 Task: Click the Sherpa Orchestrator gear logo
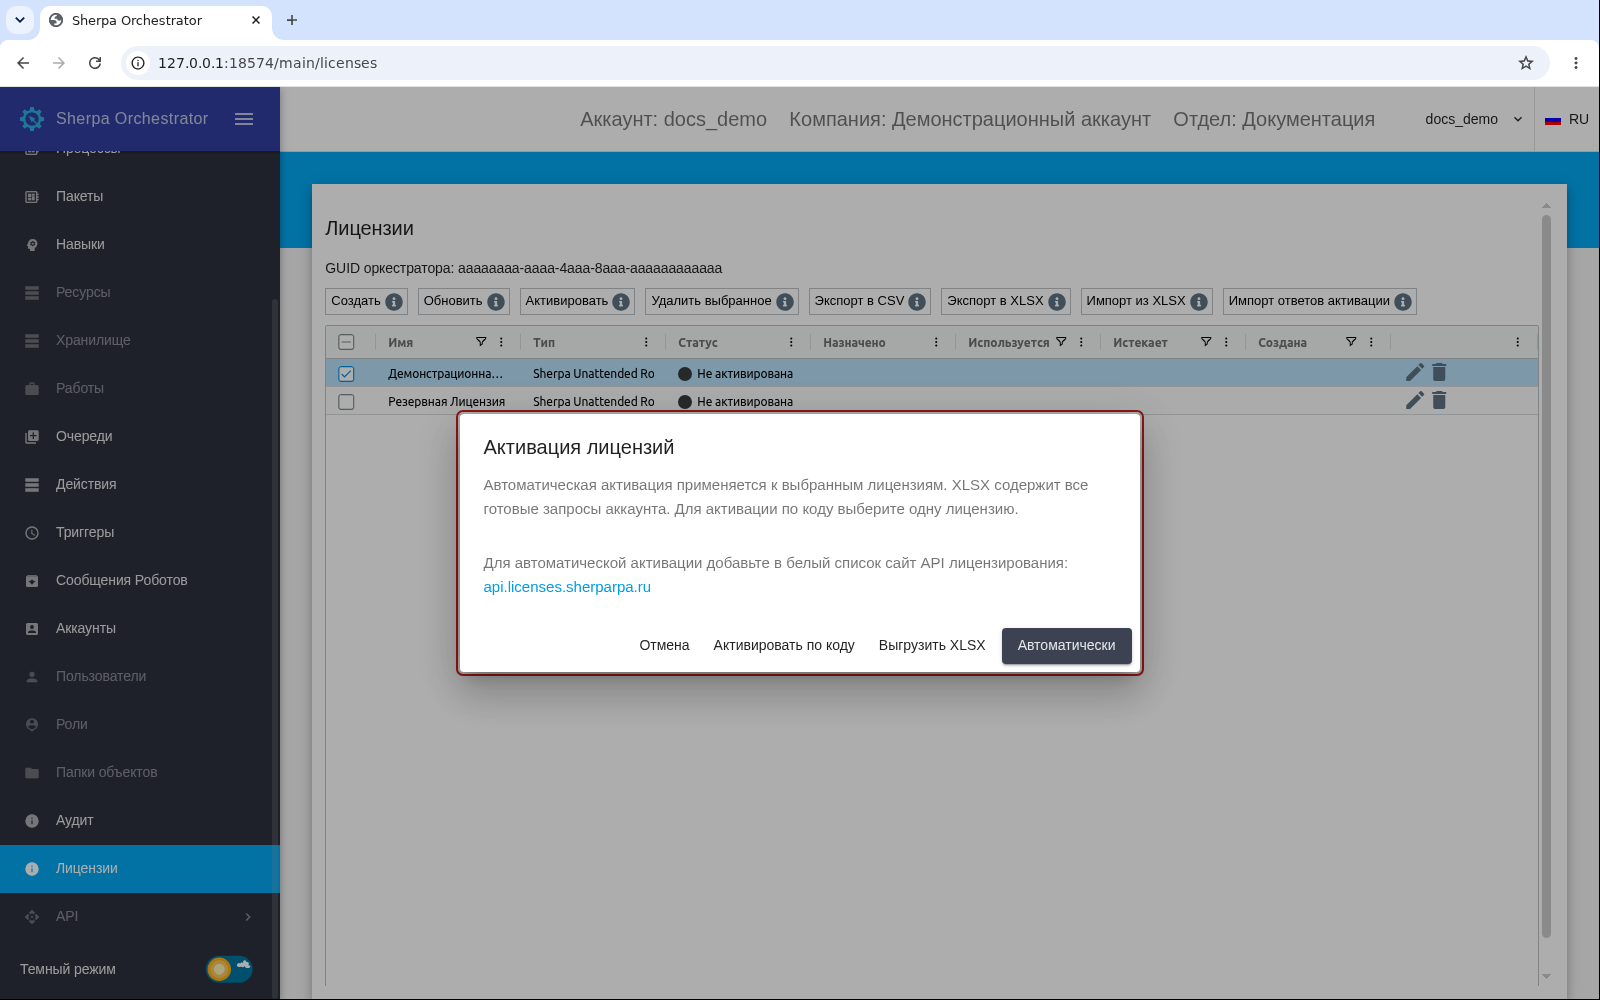pyautogui.click(x=32, y=119)
